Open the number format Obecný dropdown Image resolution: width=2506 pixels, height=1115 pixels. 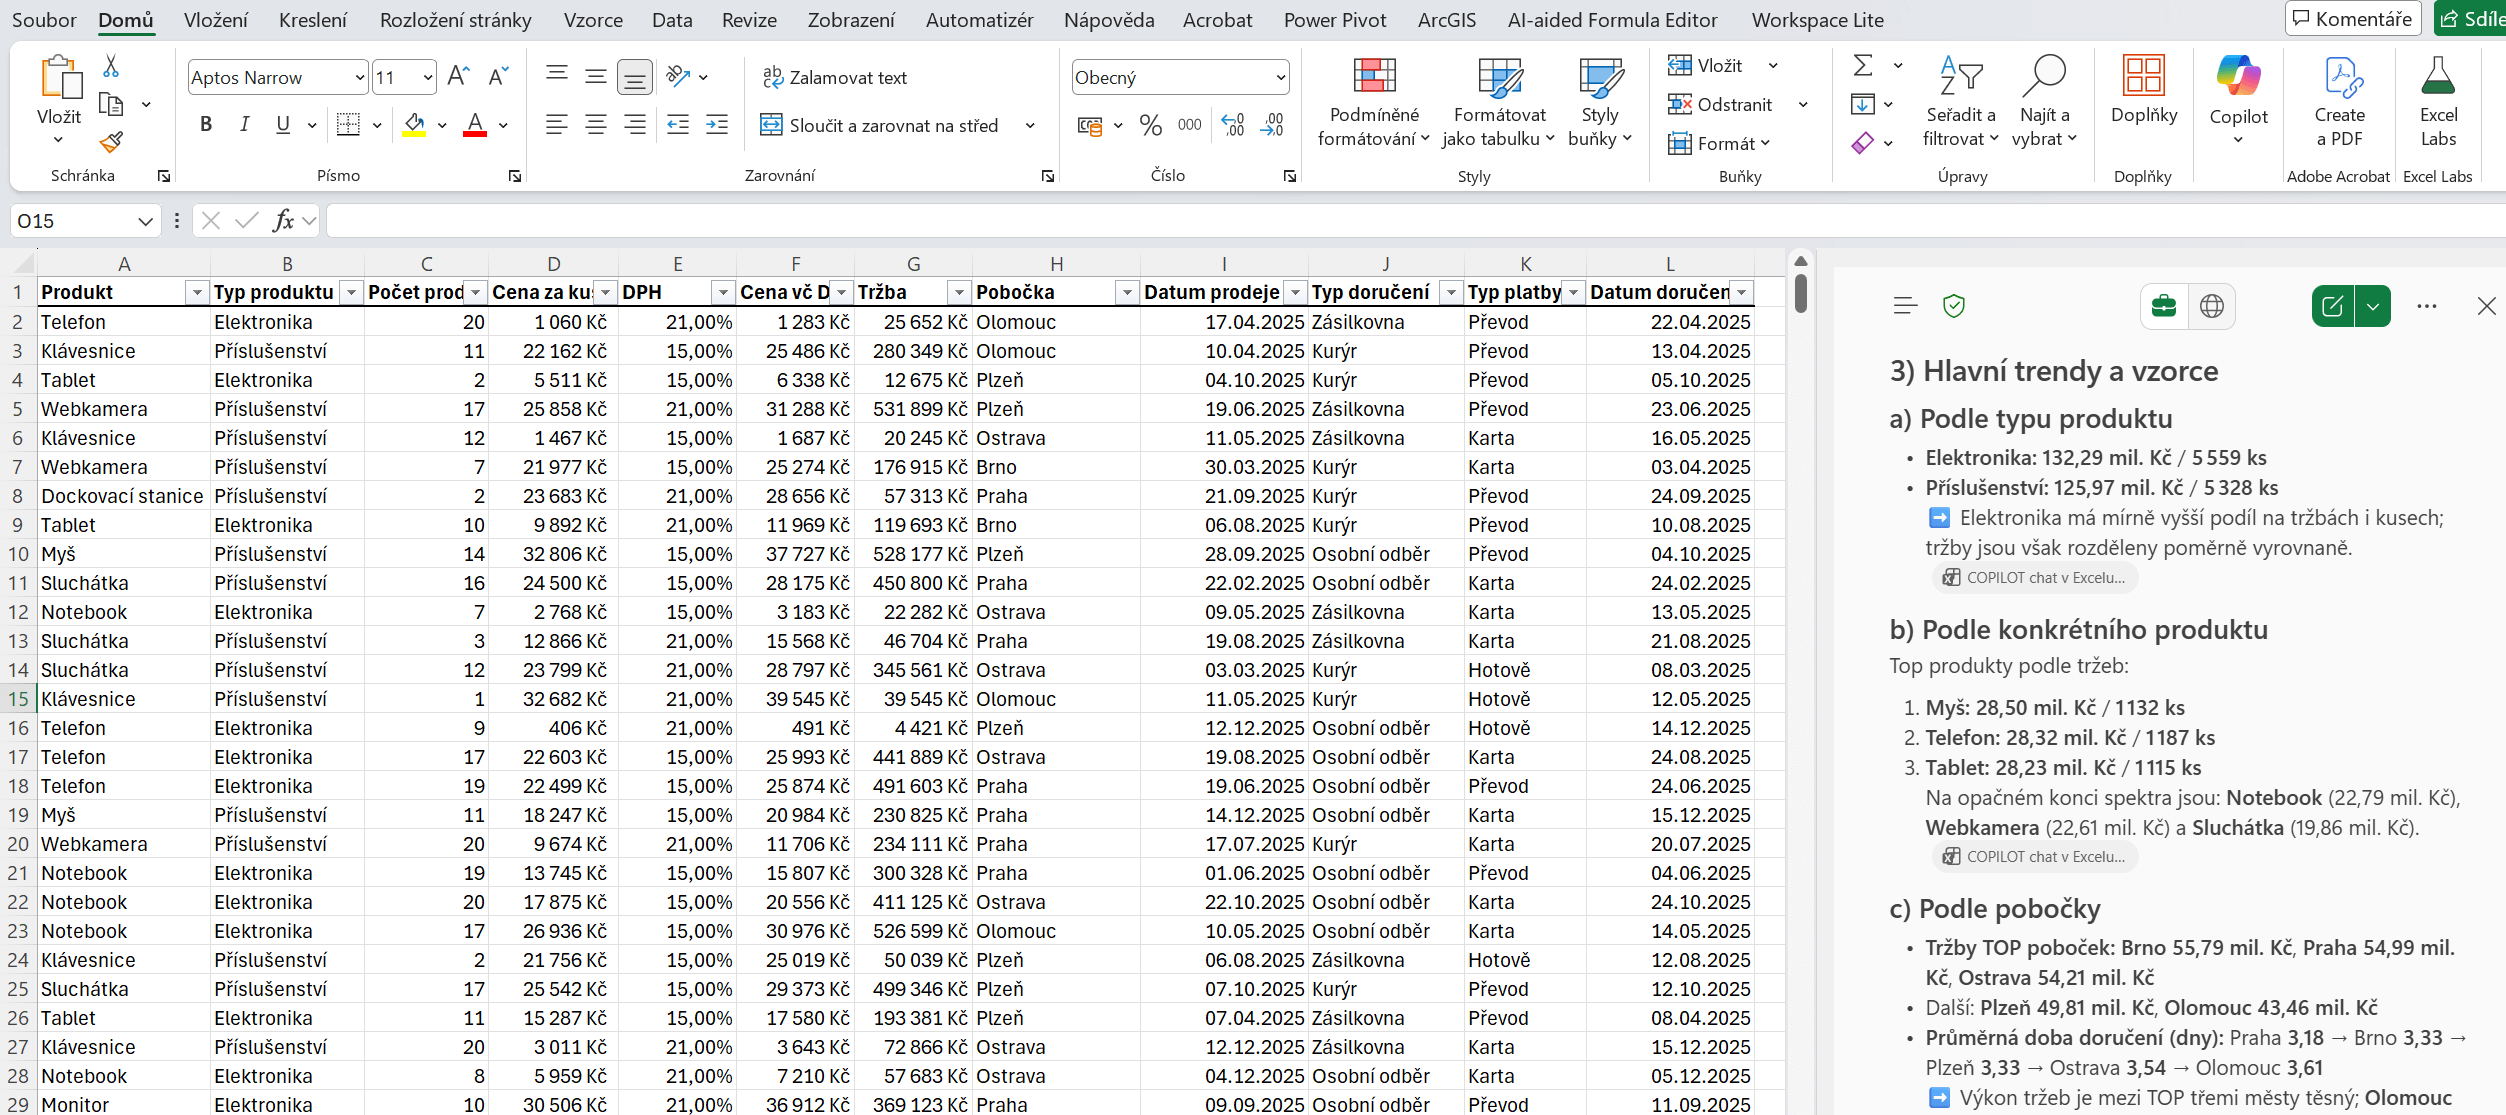point(1280,78)
